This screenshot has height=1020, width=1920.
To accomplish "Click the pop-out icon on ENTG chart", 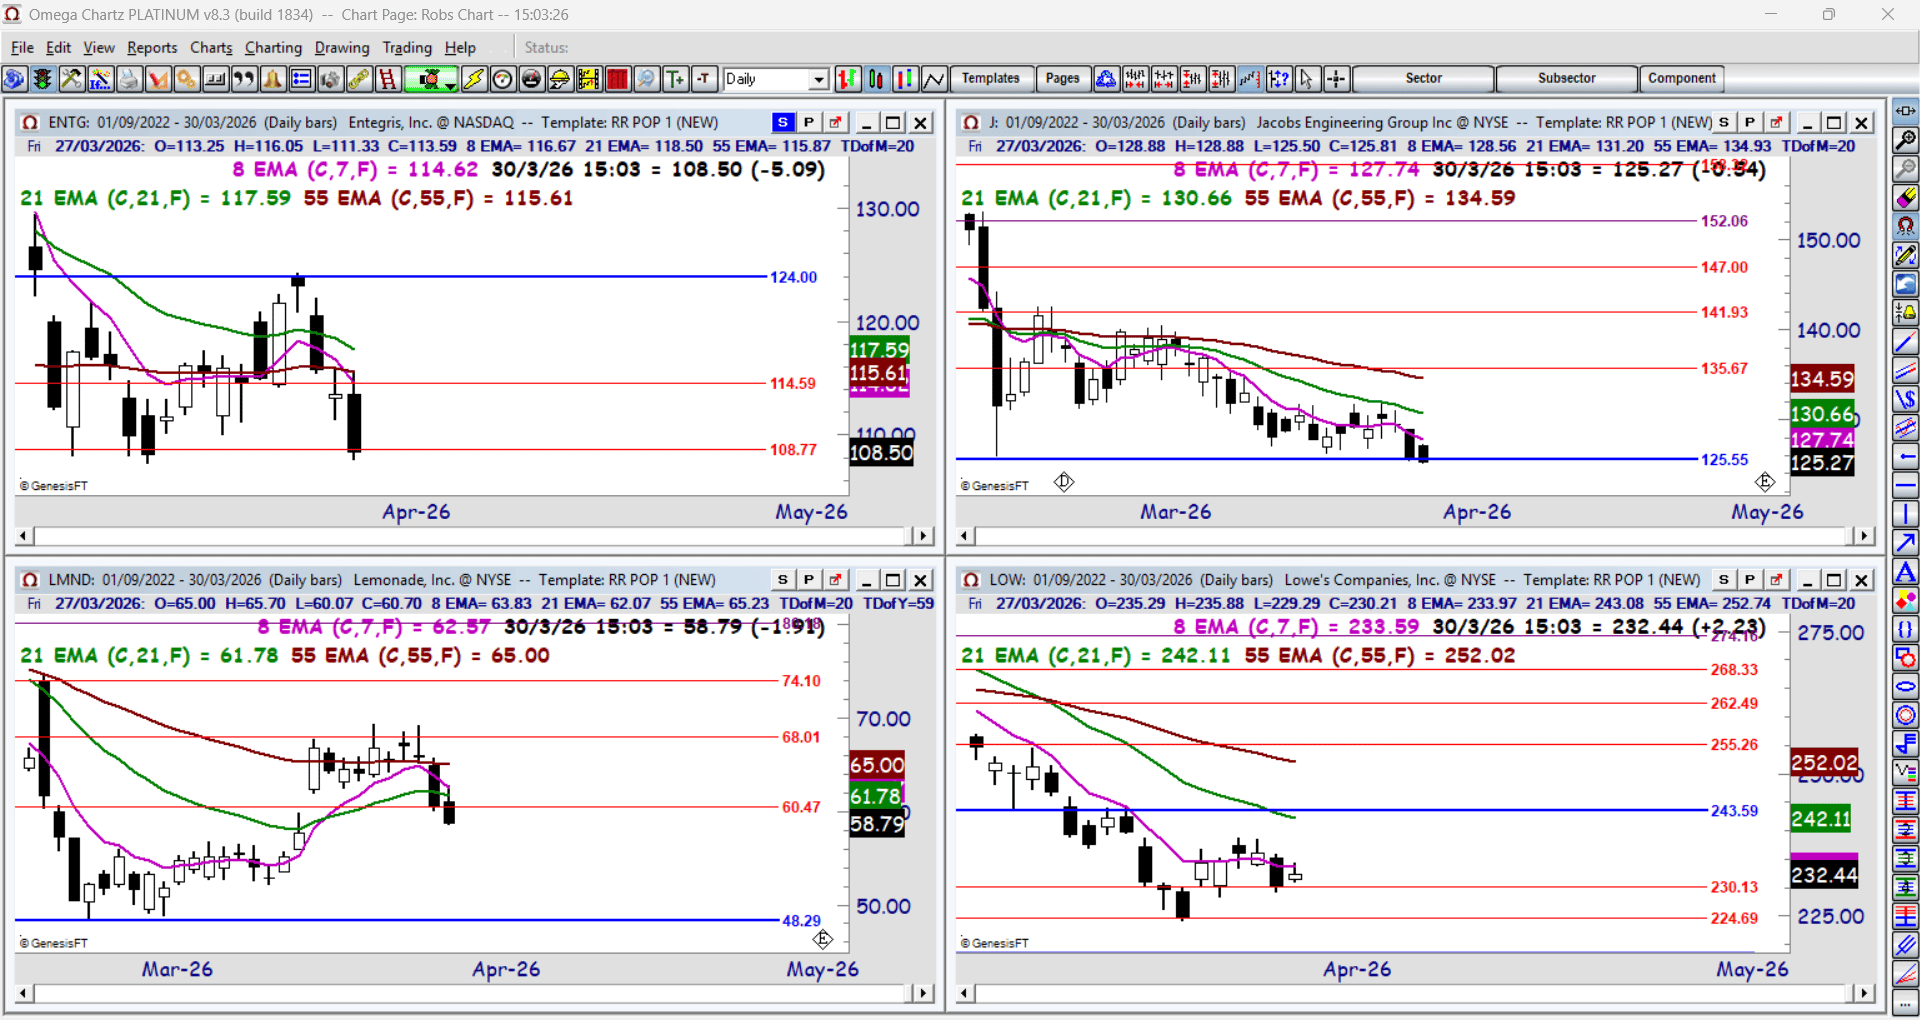I will 835,122.
